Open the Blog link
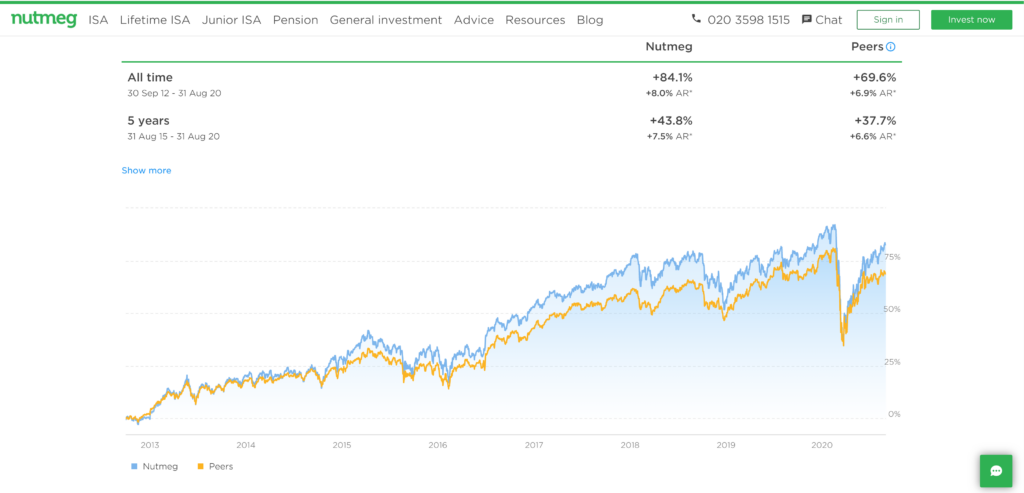Screen dimensions: 1024x493 pyautogui.click(x=590, y=20)
